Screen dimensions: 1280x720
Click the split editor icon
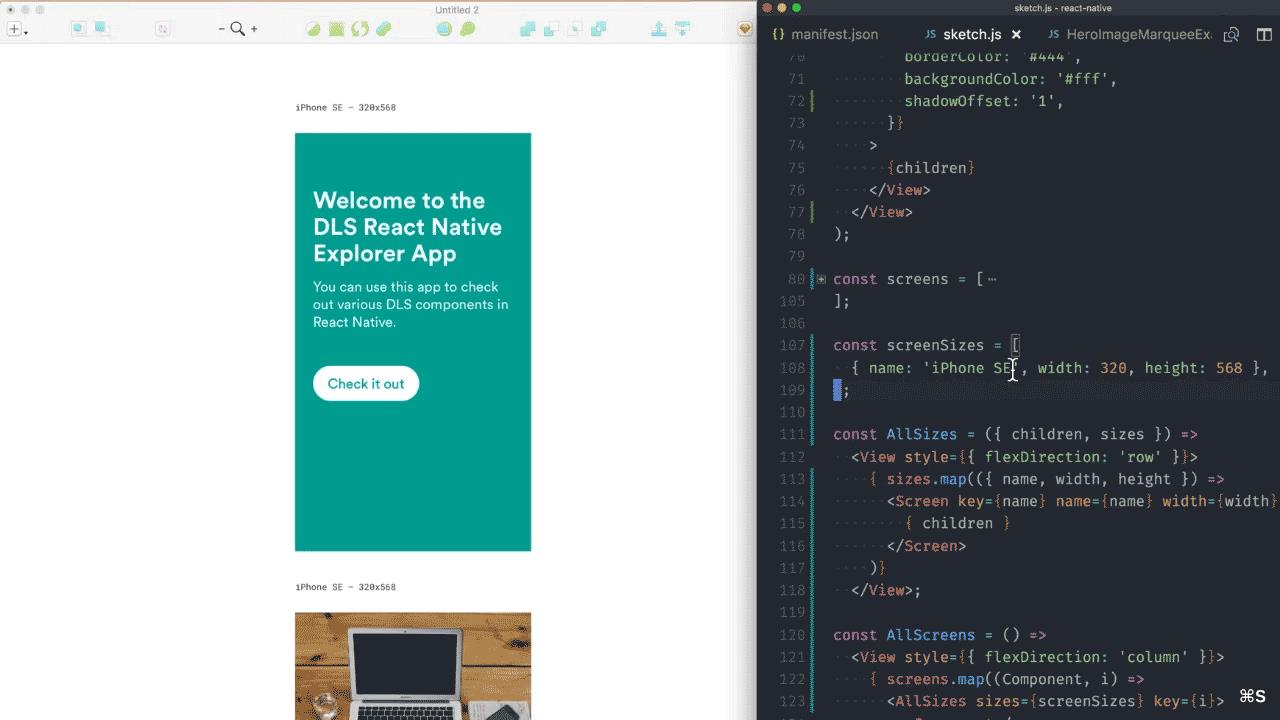[1262, 34]
